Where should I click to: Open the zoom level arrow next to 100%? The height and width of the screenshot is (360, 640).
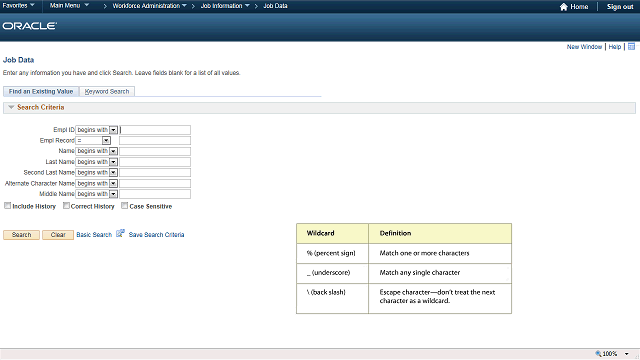tap(627, 354)
